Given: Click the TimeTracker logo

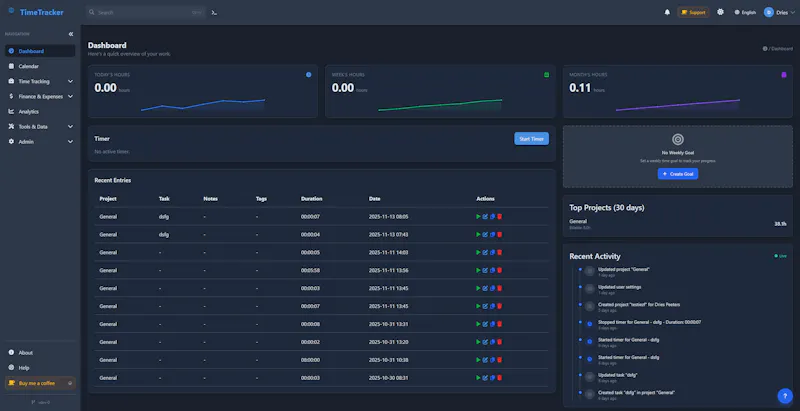Looking at the screenshot, I should (x=36, y=12).
